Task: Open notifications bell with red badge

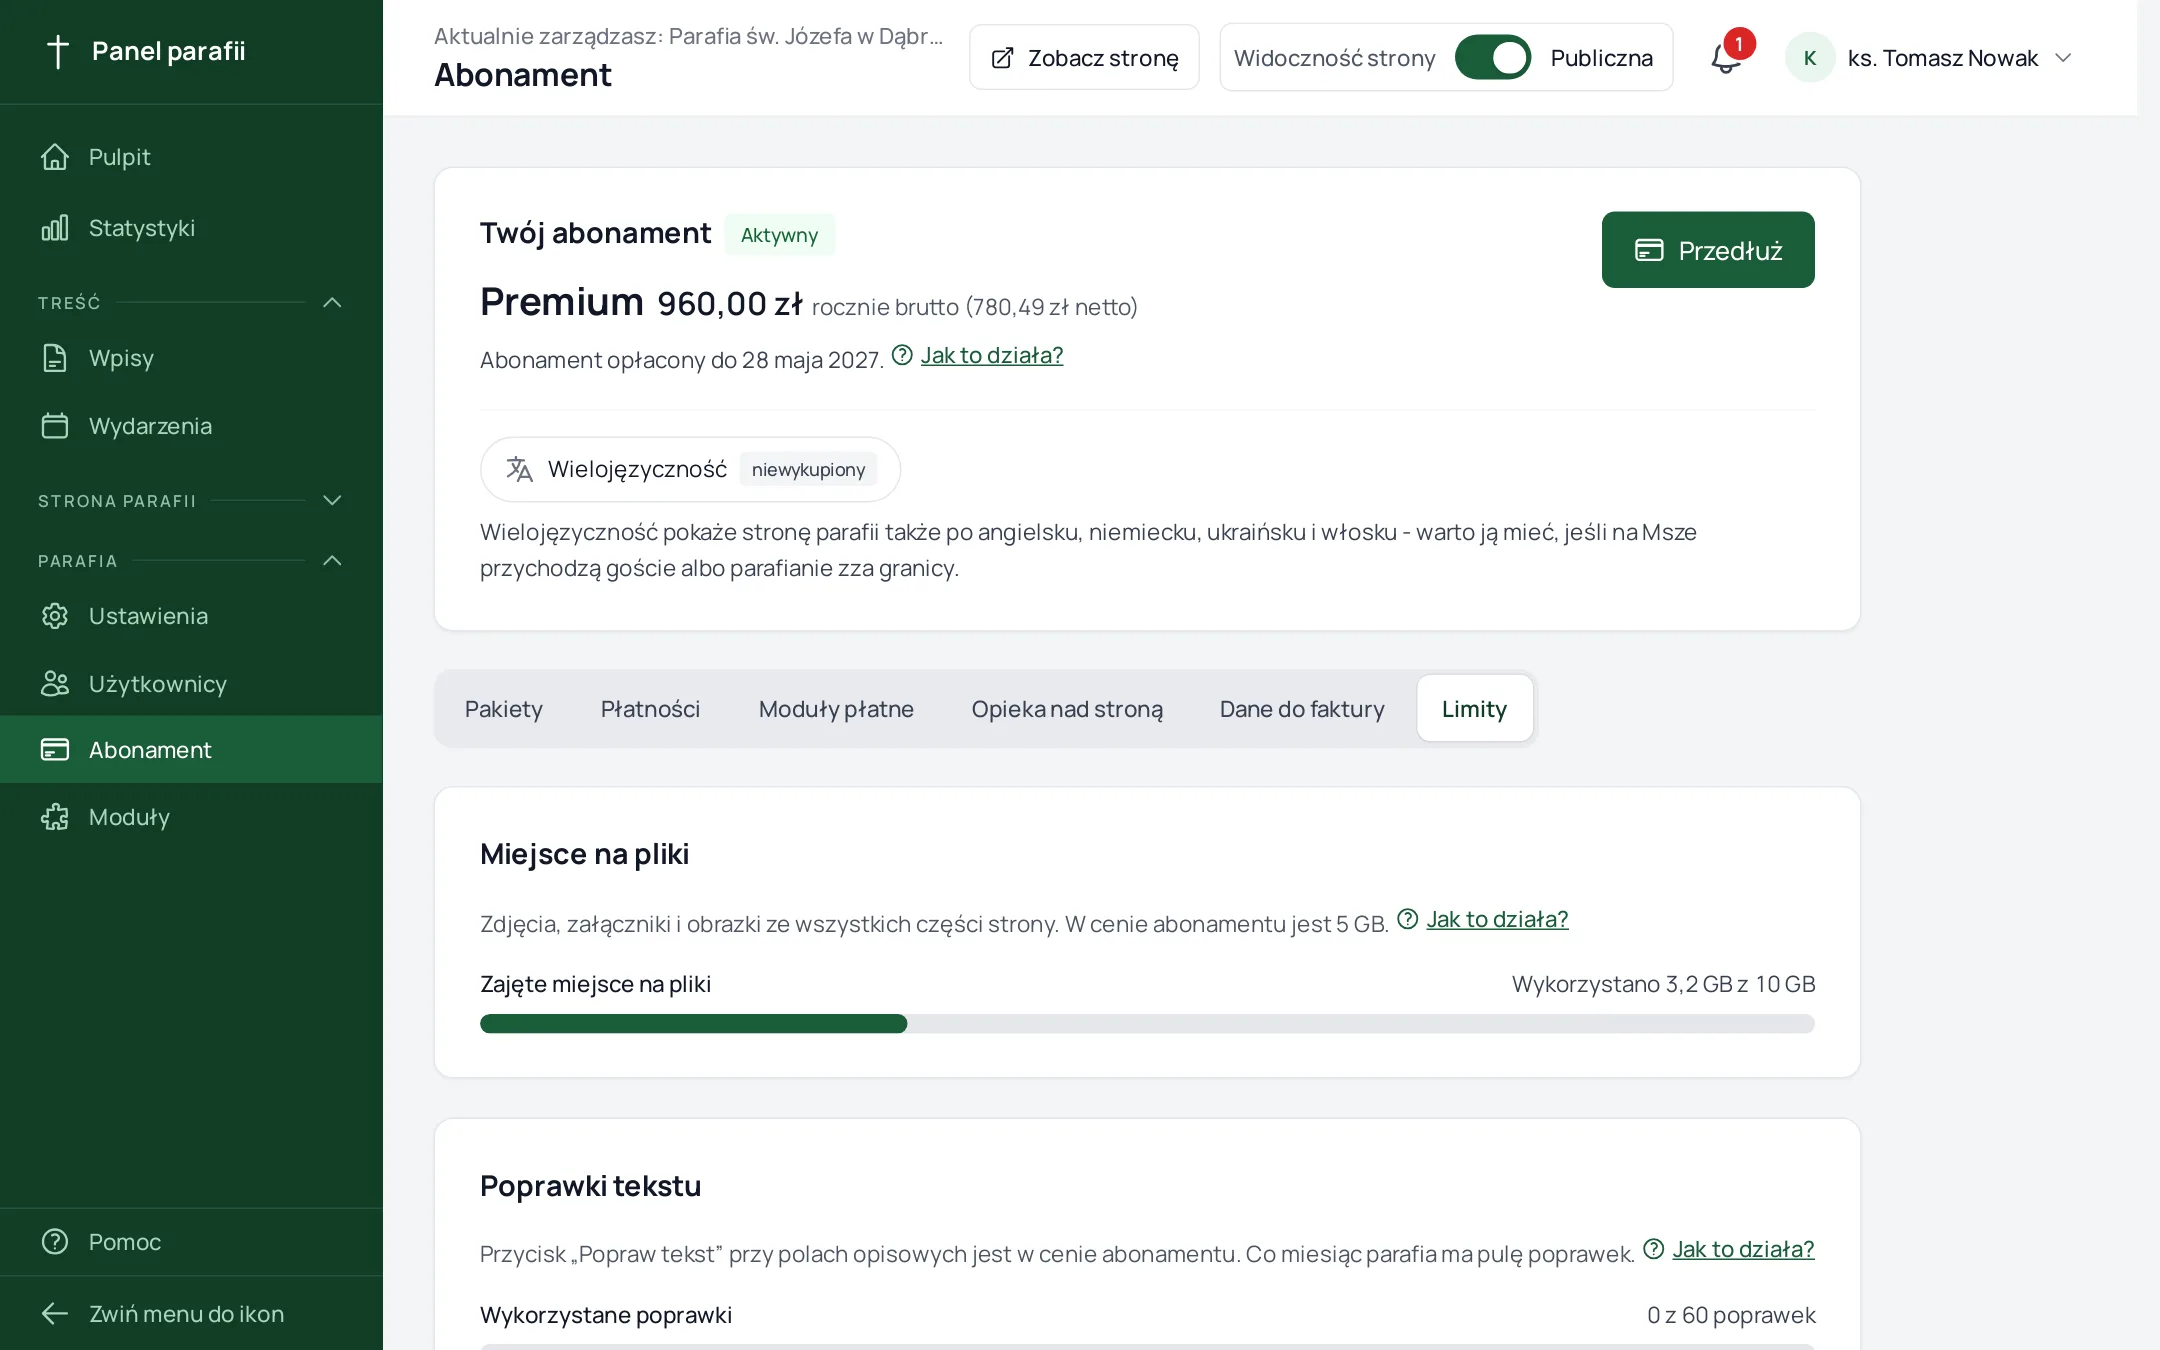Action: pyautogui.click(x=1727, y=57)
